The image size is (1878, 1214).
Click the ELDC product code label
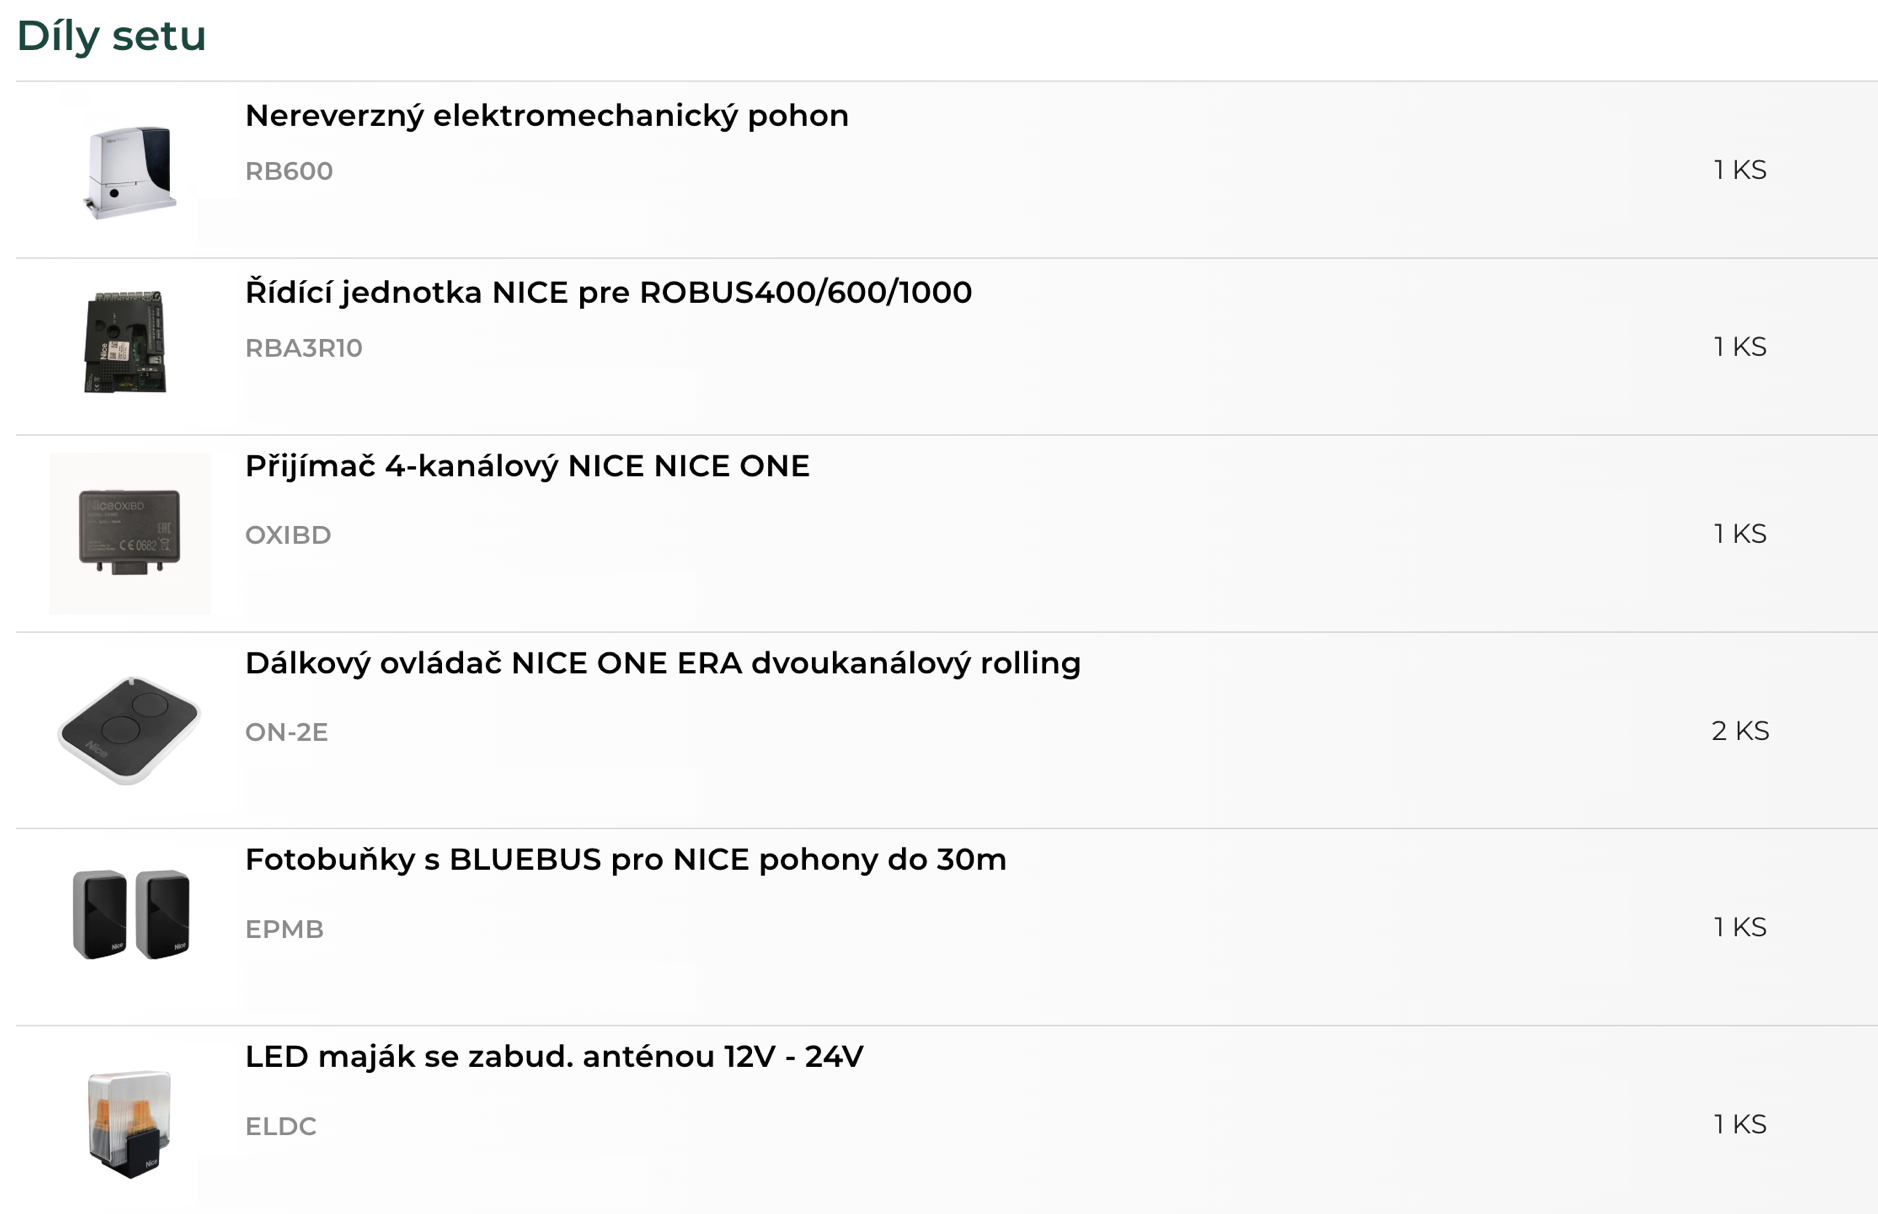[281, 1126]
